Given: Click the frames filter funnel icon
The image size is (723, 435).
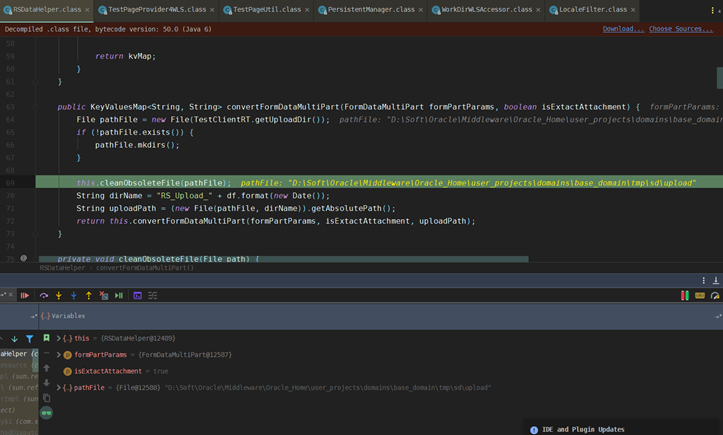Looking at the screenshot, I should [x=29, y=339].
